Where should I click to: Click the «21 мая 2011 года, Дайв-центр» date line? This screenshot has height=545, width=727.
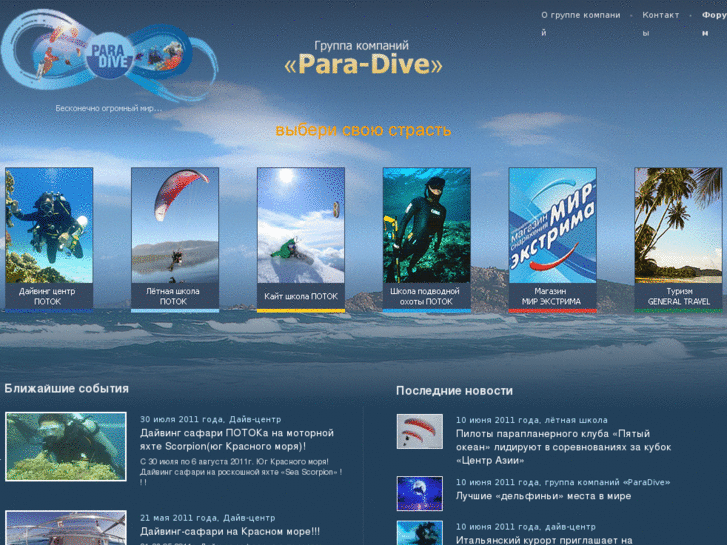tap(208, 518)
